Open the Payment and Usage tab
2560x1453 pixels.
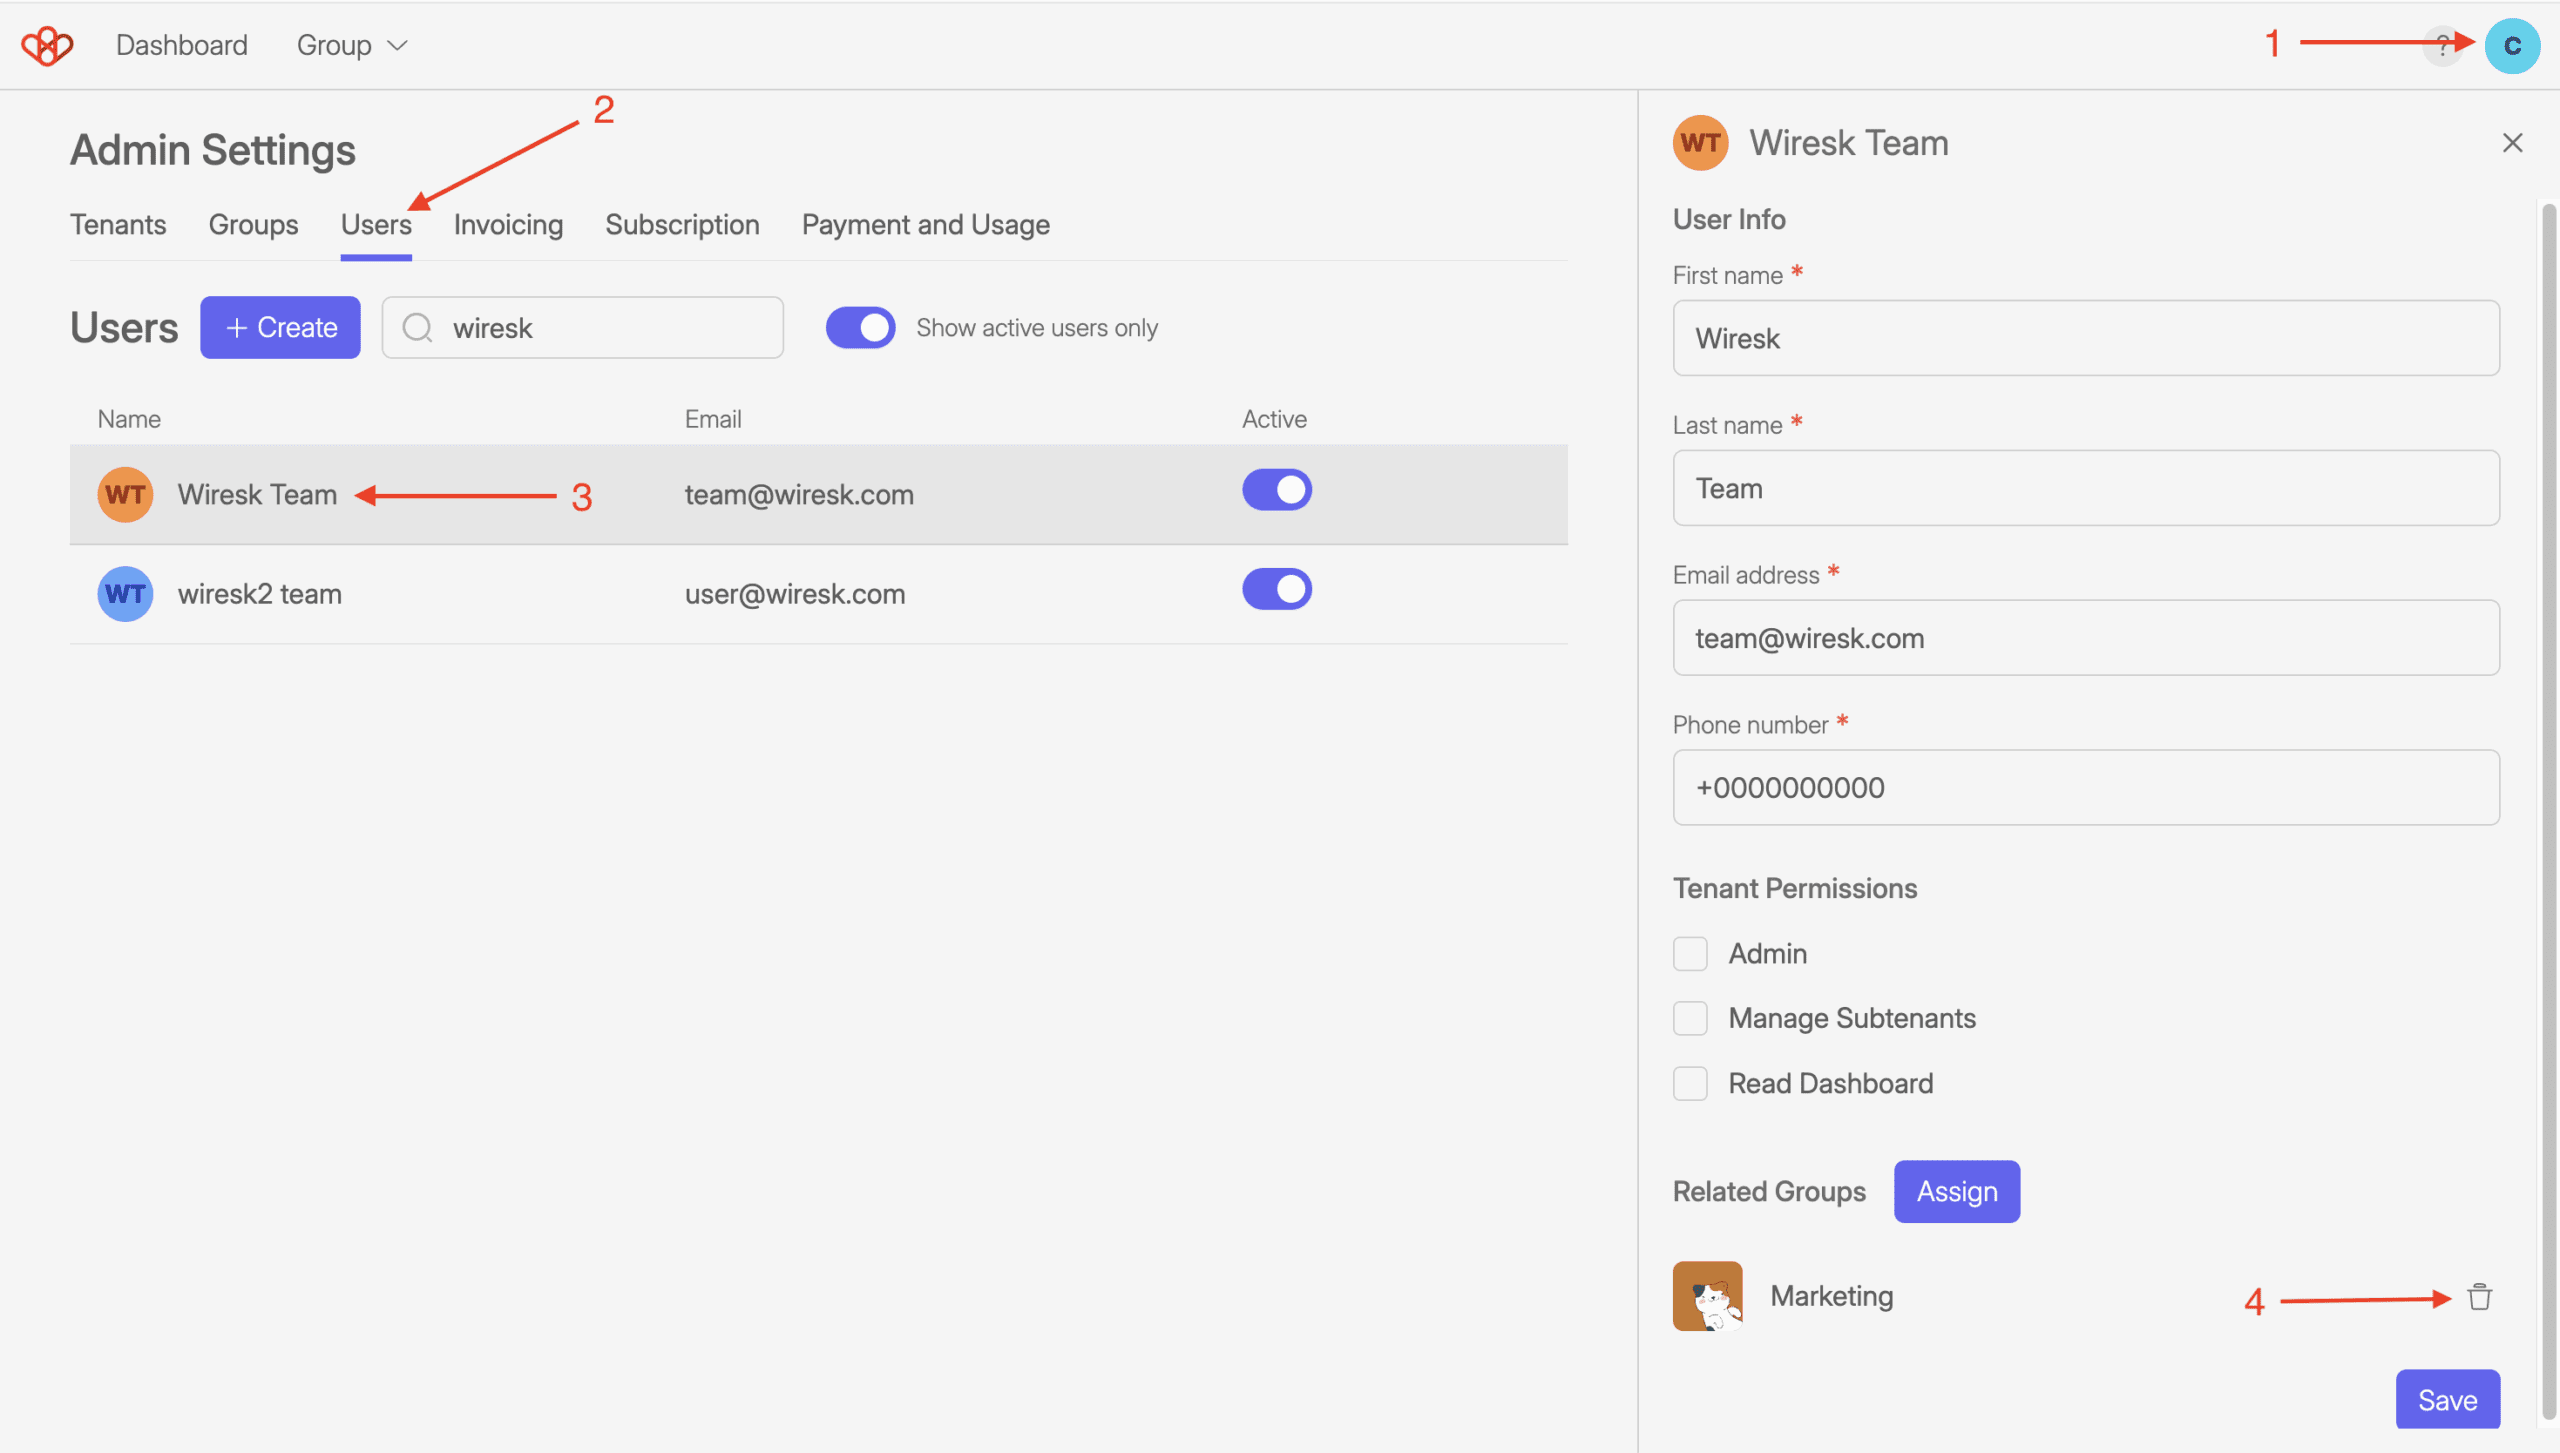926,225
